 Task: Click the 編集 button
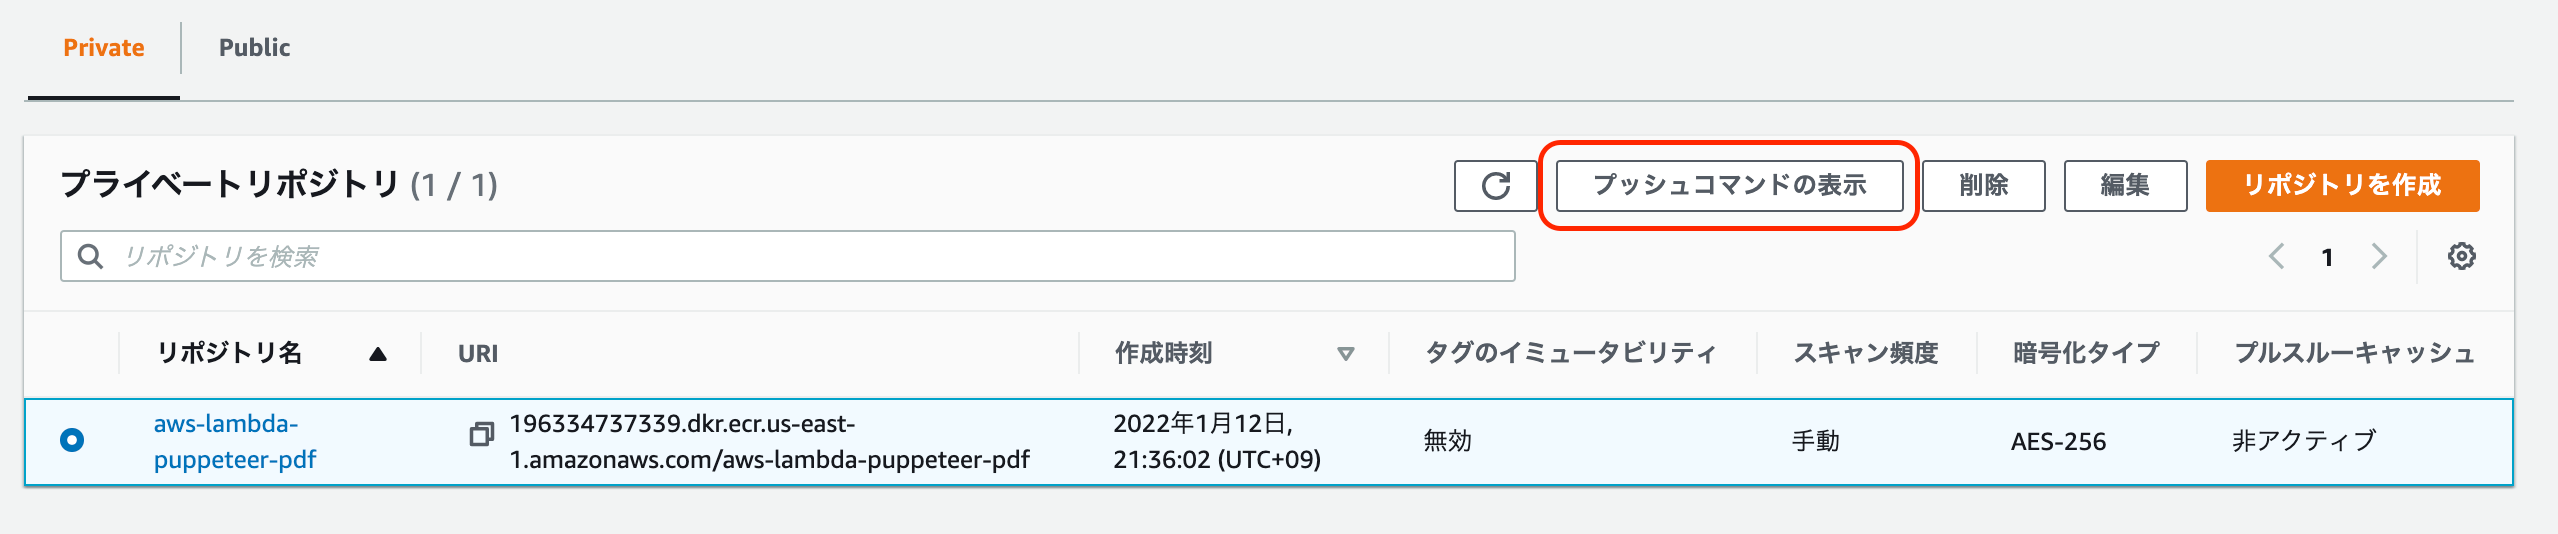coord(2125,186)
